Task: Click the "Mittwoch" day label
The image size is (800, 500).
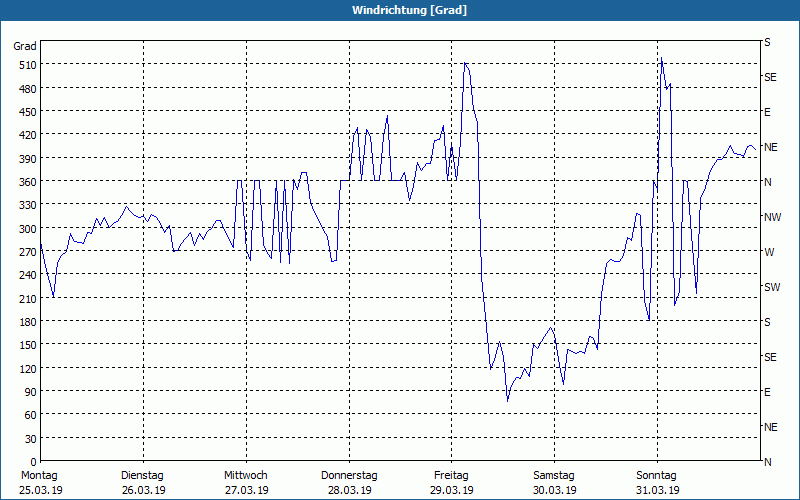Action: click(x=246, y=476)
